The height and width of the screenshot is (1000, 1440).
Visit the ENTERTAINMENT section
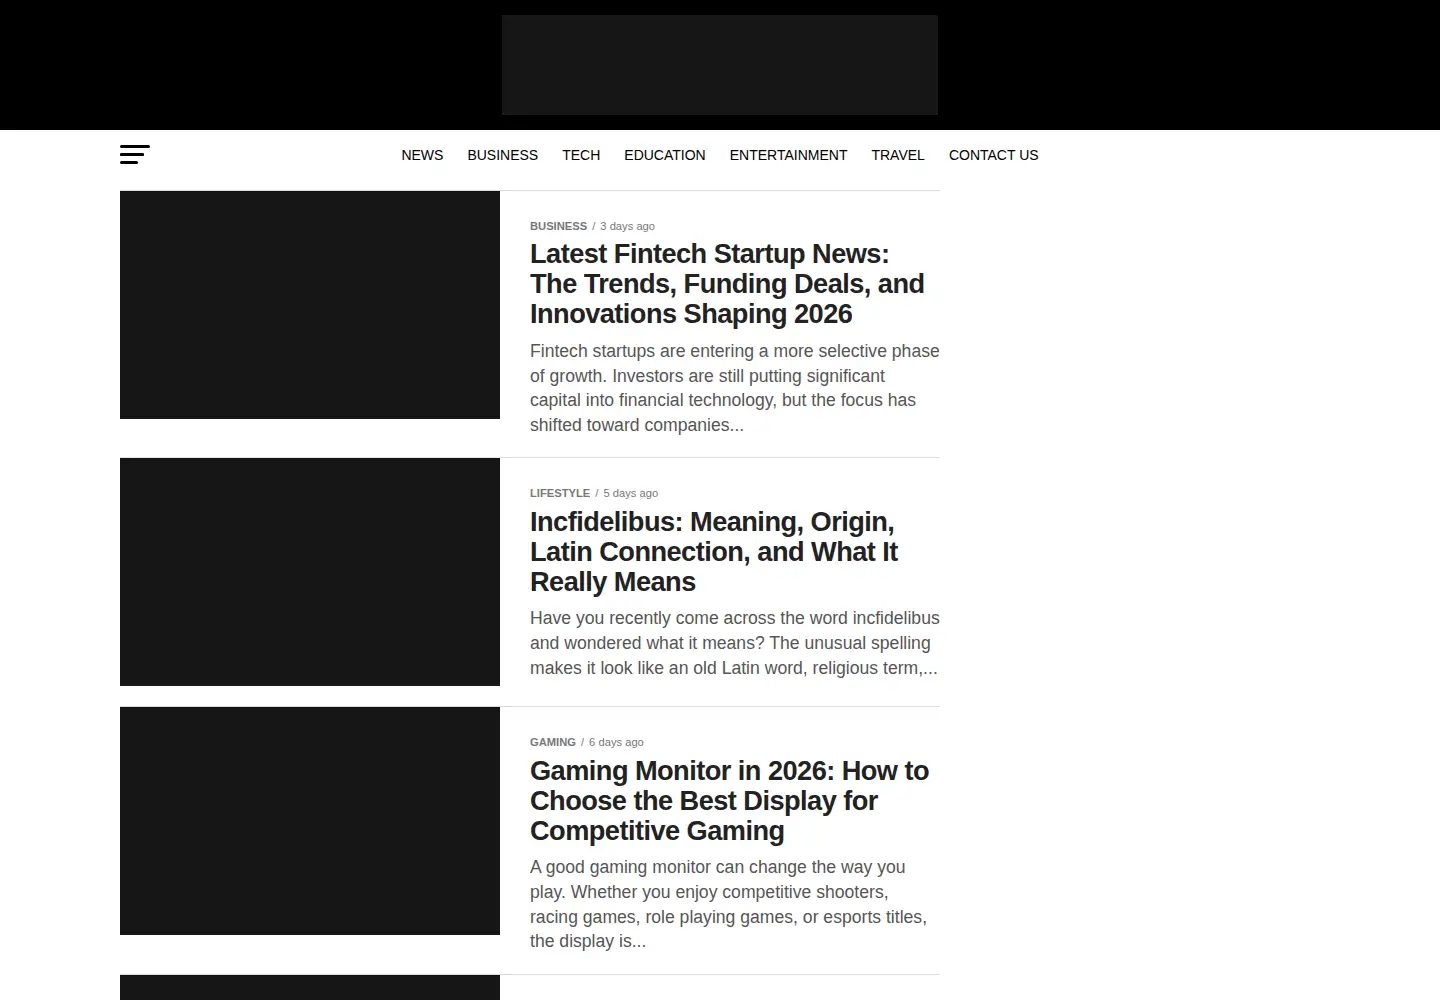[788, 155]
